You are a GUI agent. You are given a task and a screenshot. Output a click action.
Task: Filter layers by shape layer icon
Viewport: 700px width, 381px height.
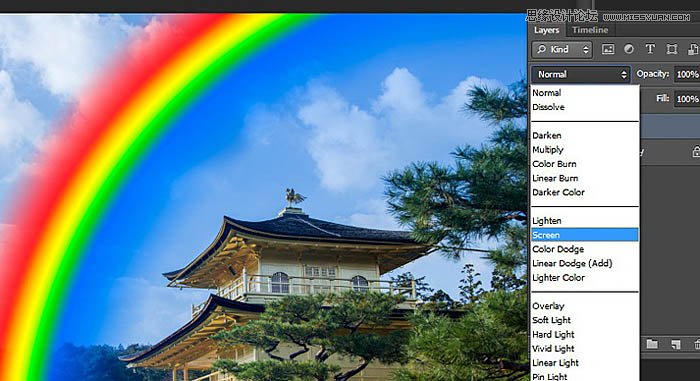pyautogui.click(x=671, y=49)
